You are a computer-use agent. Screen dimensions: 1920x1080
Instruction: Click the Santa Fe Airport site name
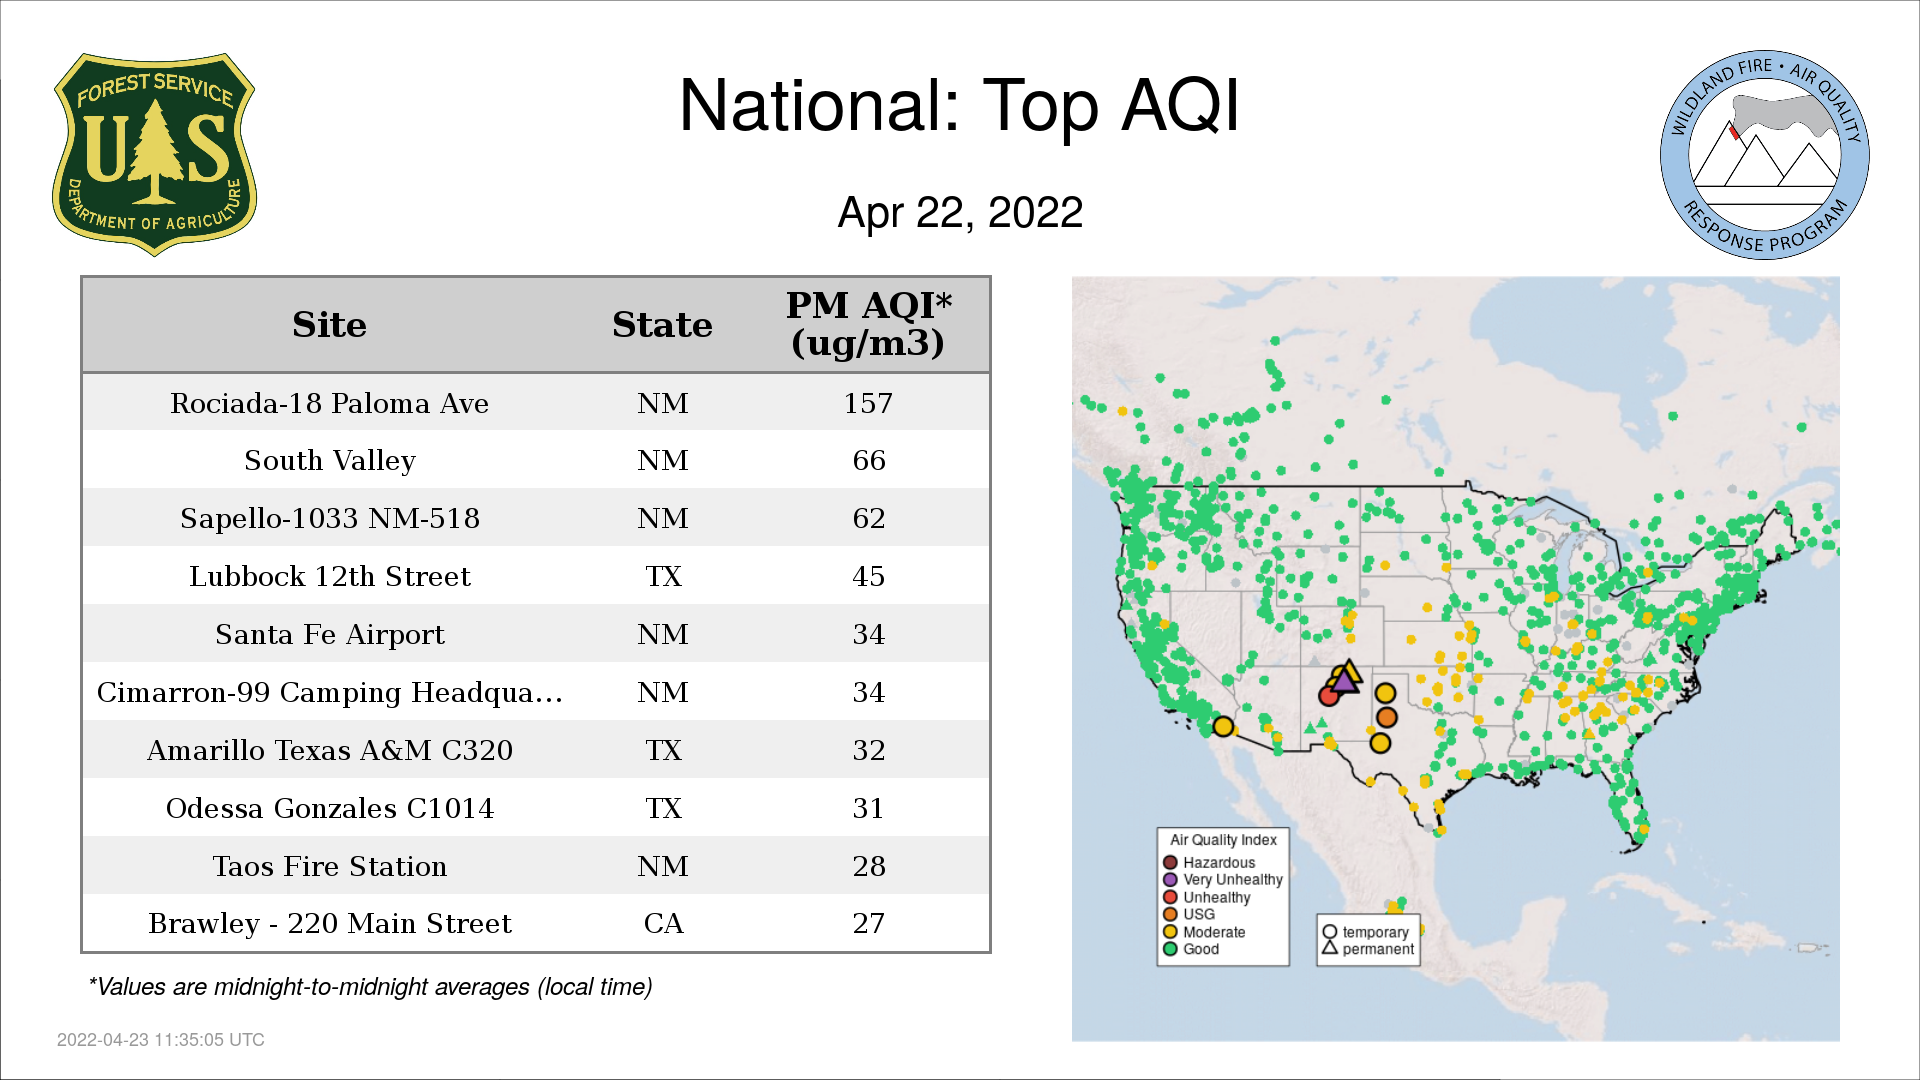[x=330, y=634]
